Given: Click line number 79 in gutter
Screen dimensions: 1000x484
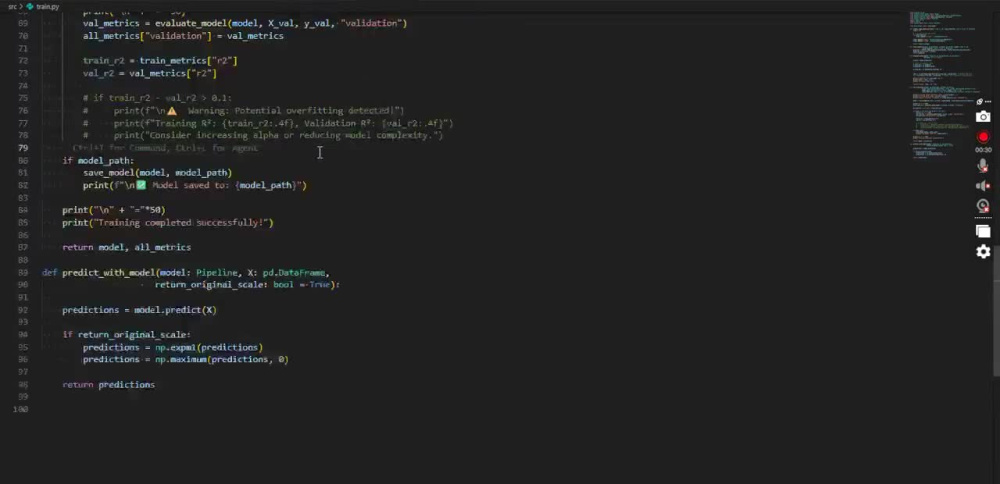Looking at the screenshot, I should [x=23, y=148].
